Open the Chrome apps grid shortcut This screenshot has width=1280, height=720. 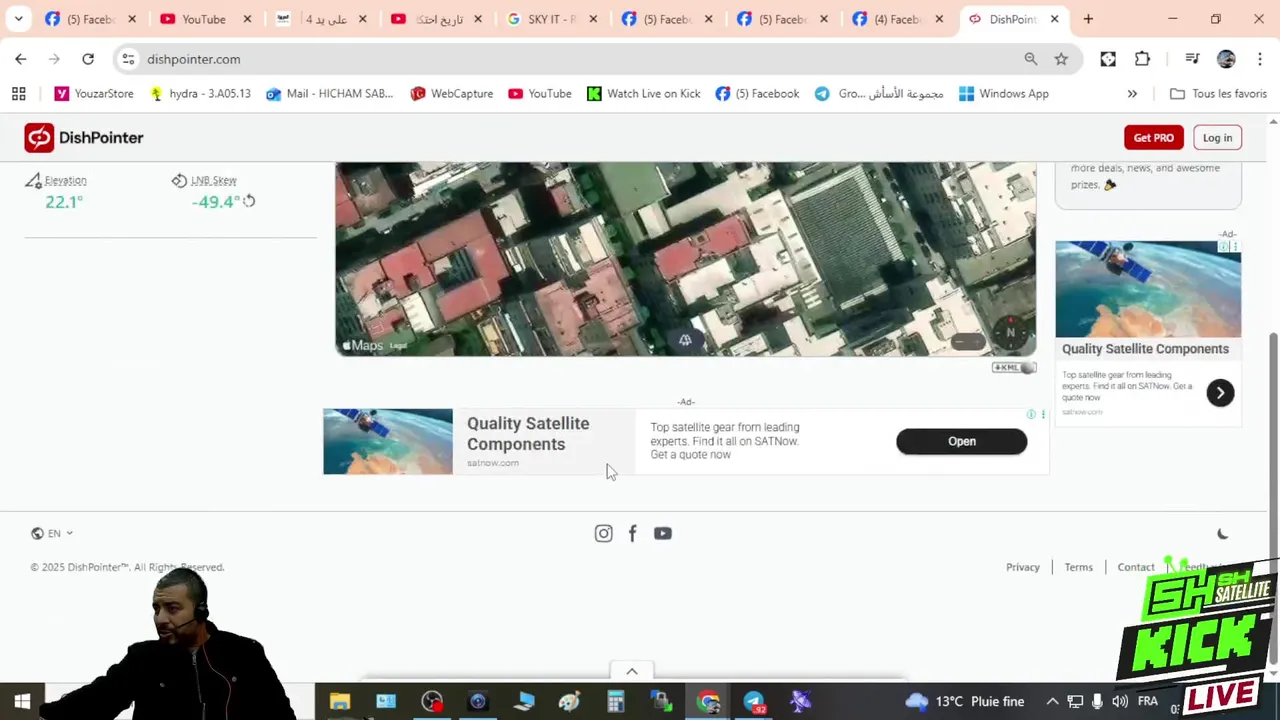pos(18,94)
